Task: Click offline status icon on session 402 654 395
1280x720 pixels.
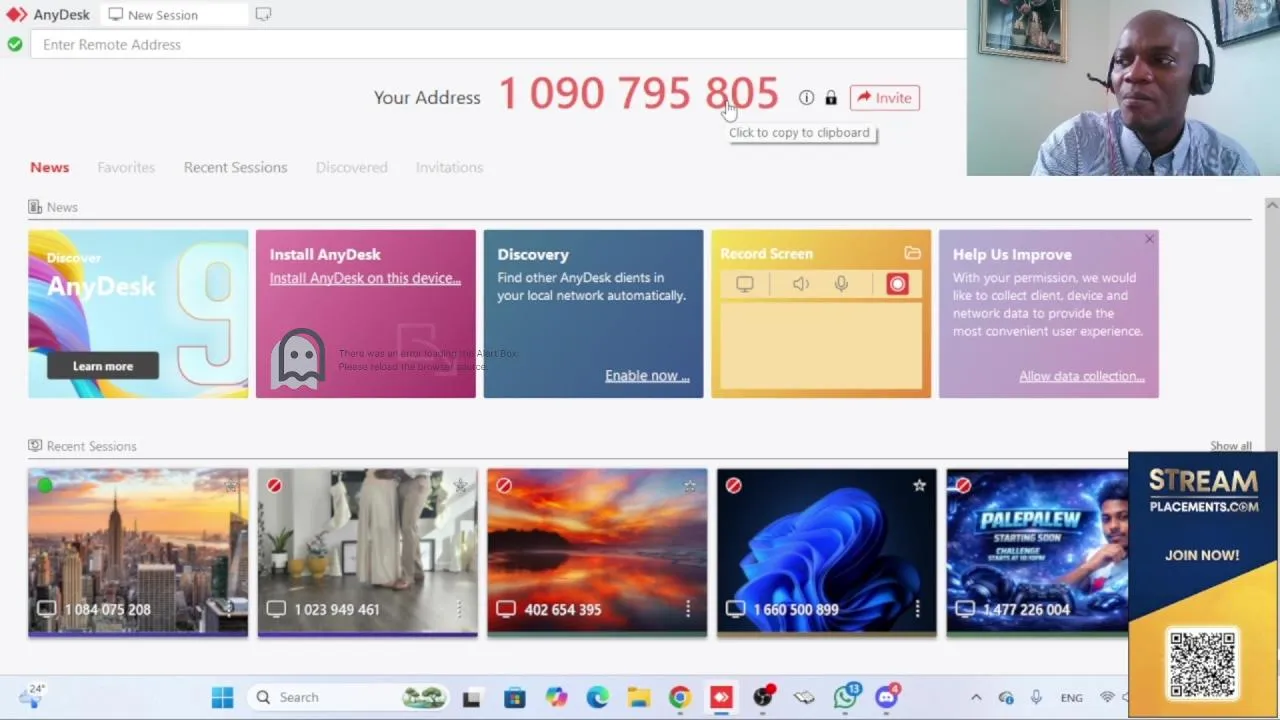Action: point(504,486)
